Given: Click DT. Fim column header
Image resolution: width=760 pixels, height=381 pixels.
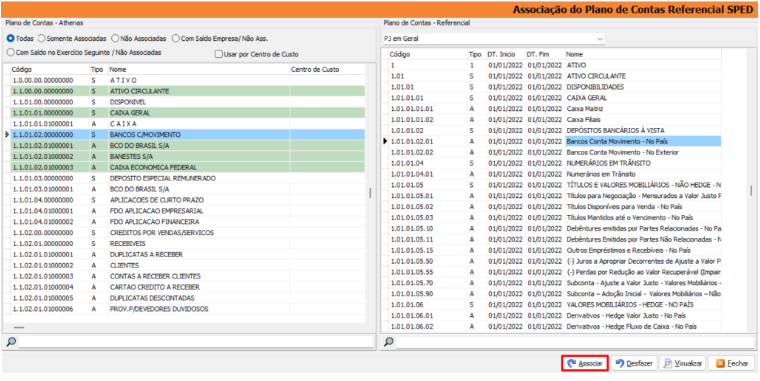Looking at the screenshot, I should 545,54.
